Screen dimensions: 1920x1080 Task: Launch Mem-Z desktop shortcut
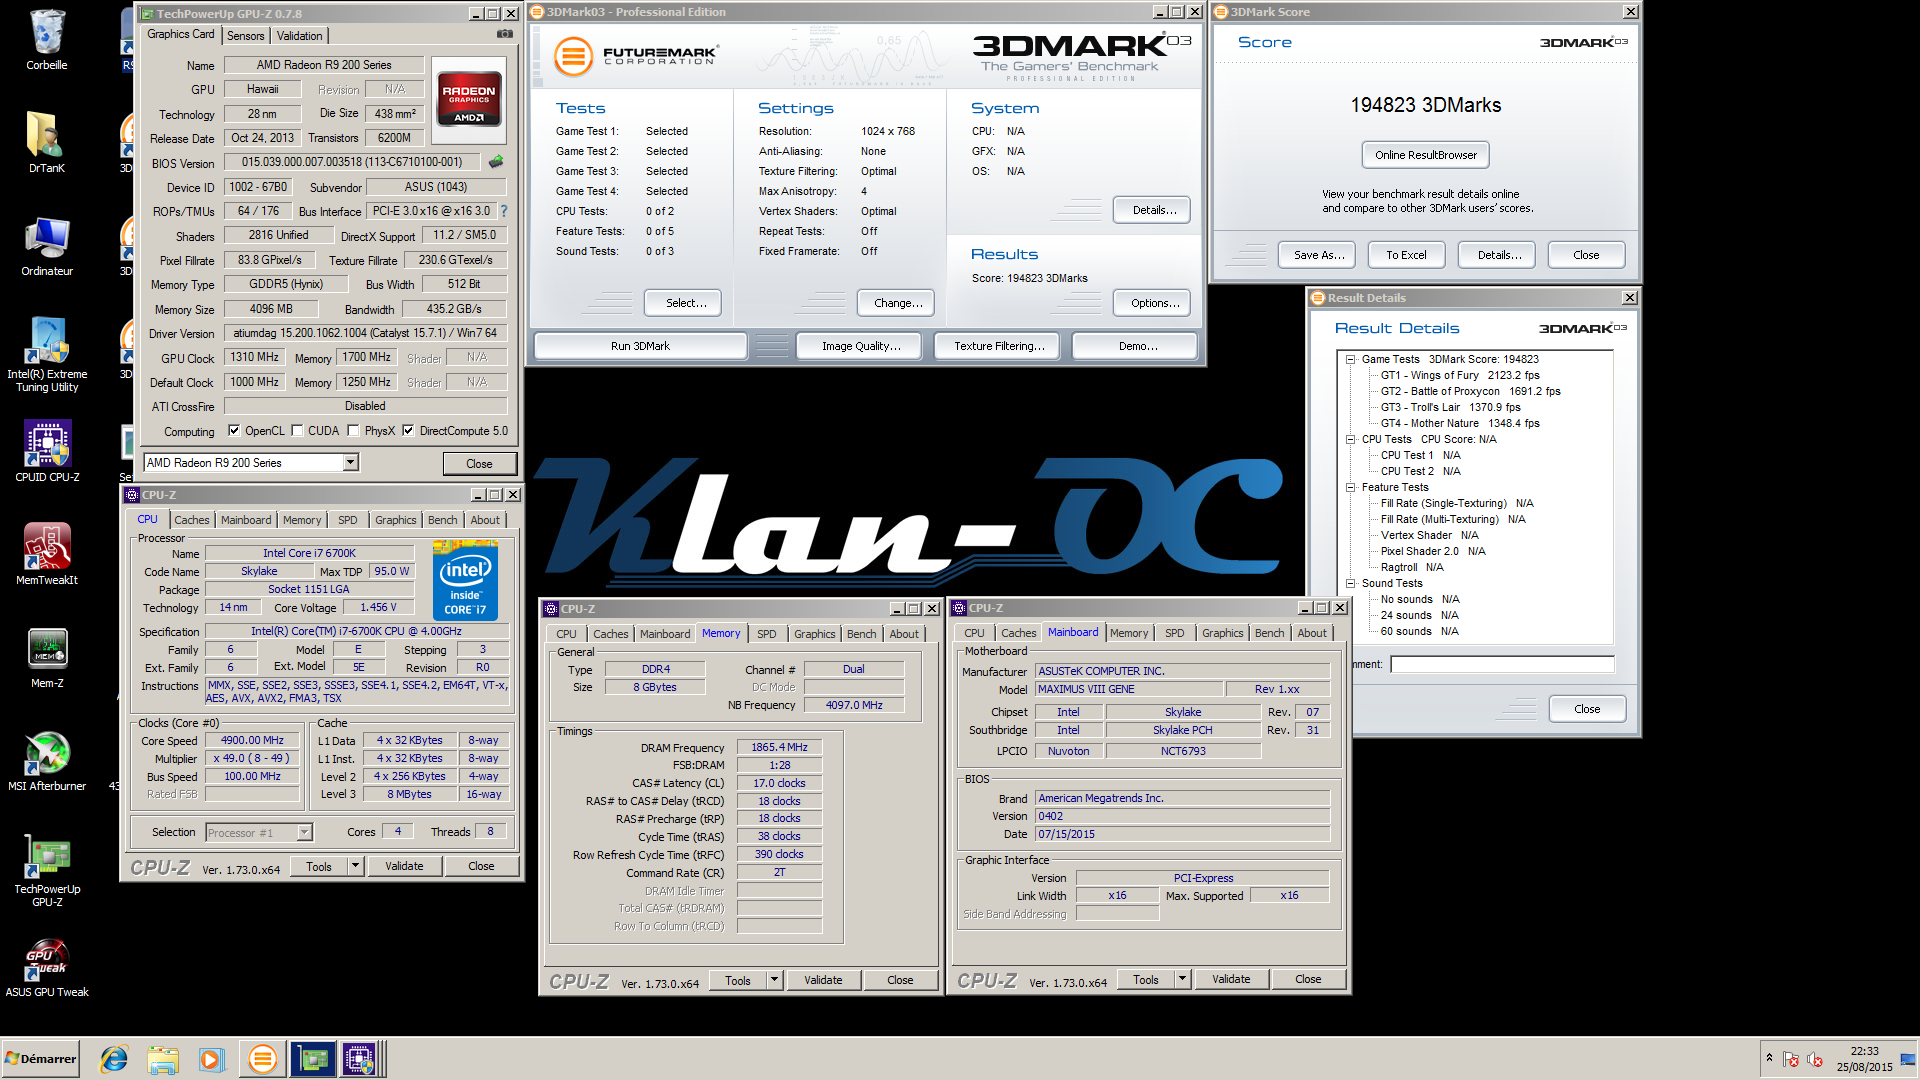pyautogui.click(x=47, y=658)
